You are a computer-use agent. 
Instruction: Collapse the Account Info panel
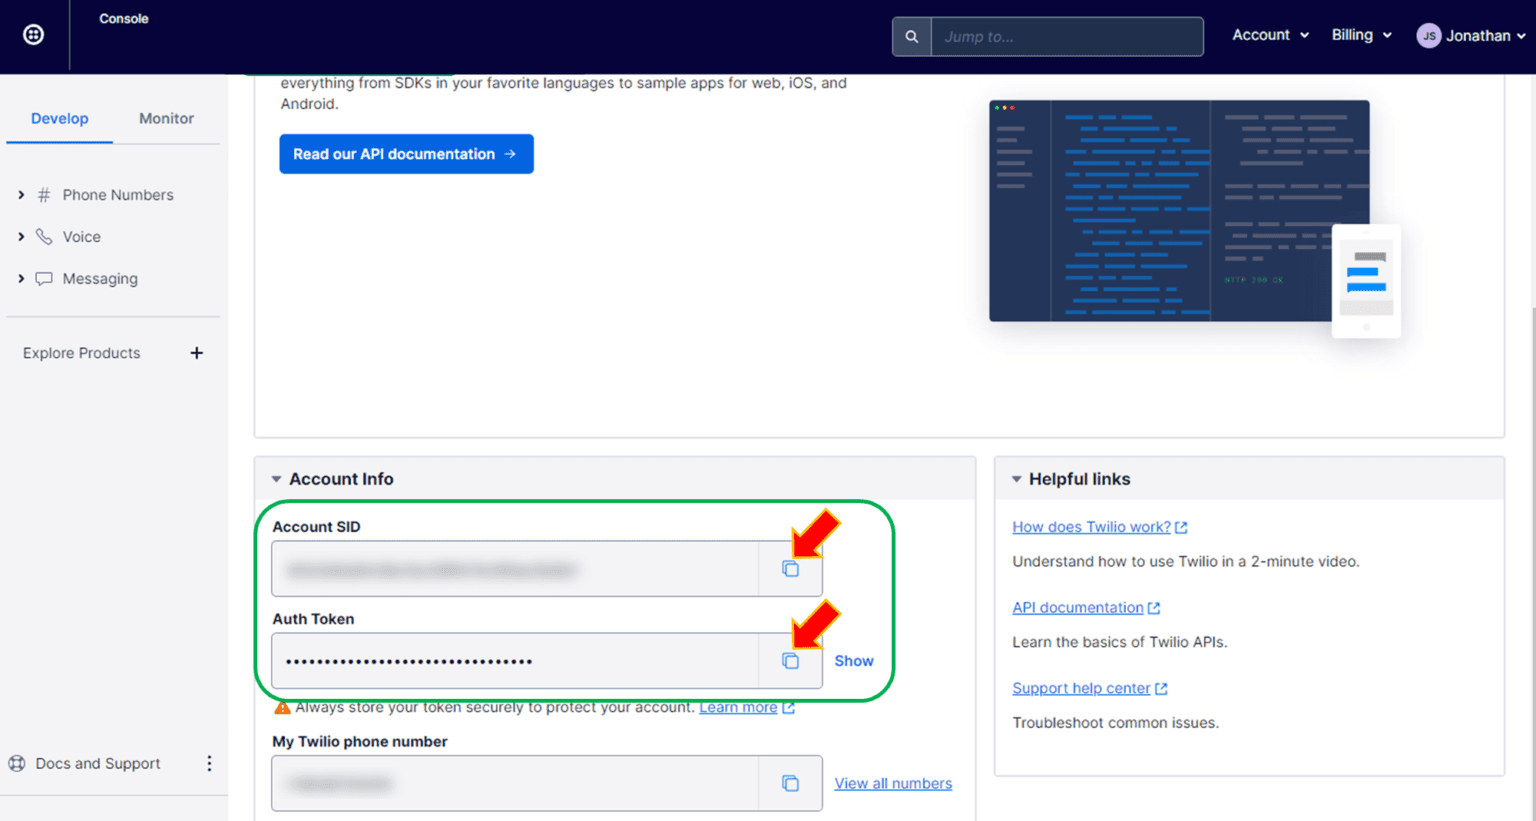[276, 478]
